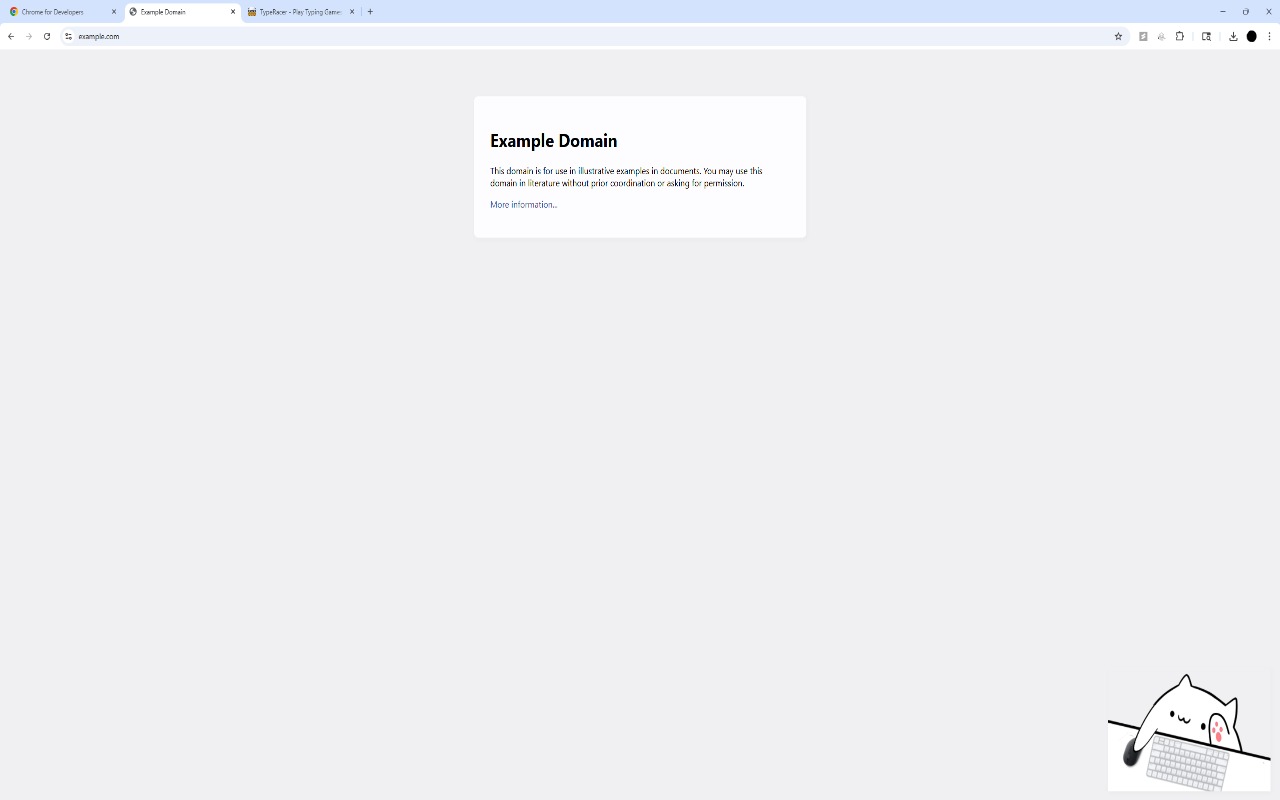Close the Example Domain tab
1280x800 pixels.
(x=233, y=12)
